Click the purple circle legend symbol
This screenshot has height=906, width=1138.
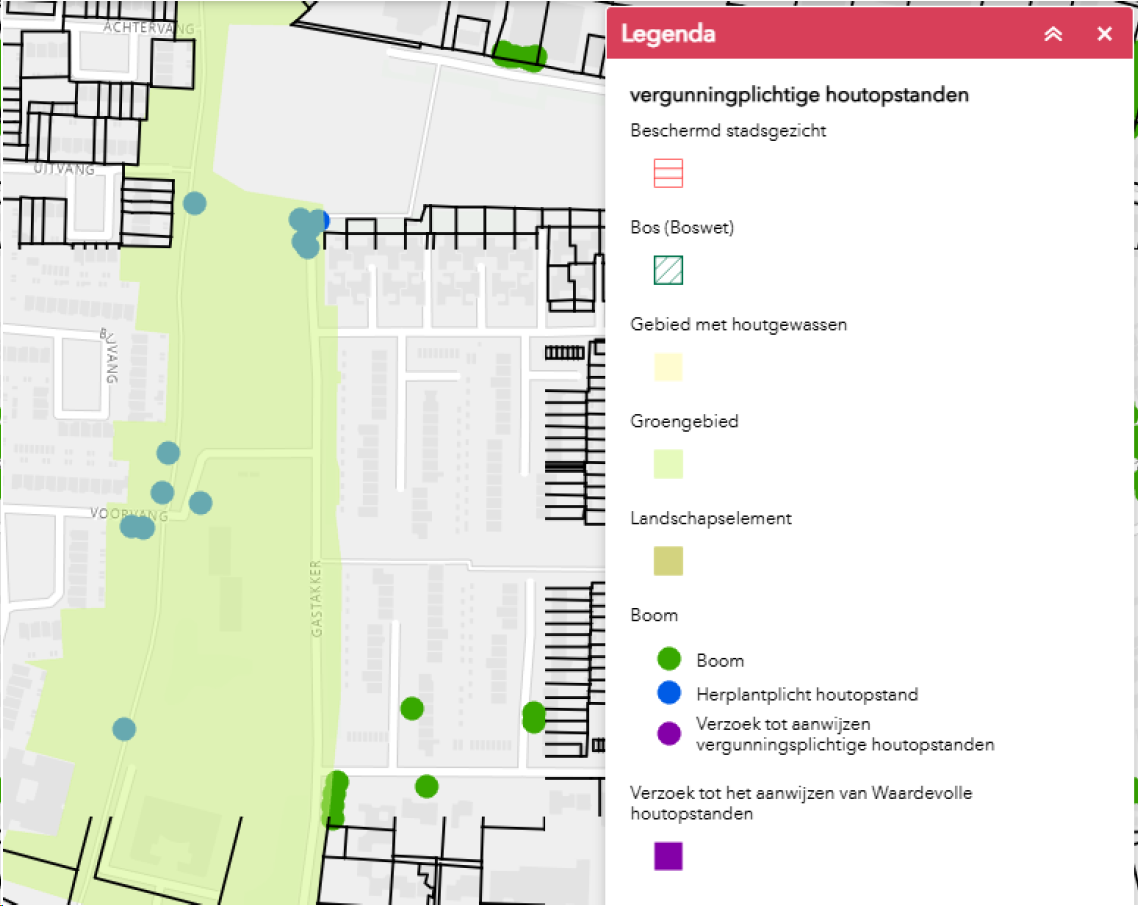click(x=668, y=733)
